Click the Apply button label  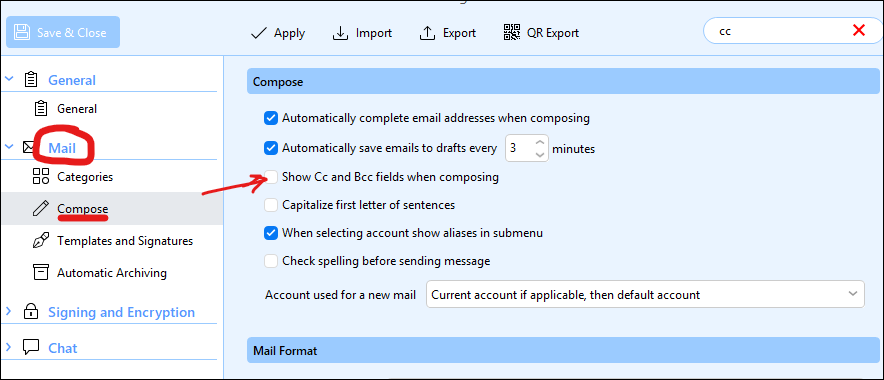click(x=290, y=33)
